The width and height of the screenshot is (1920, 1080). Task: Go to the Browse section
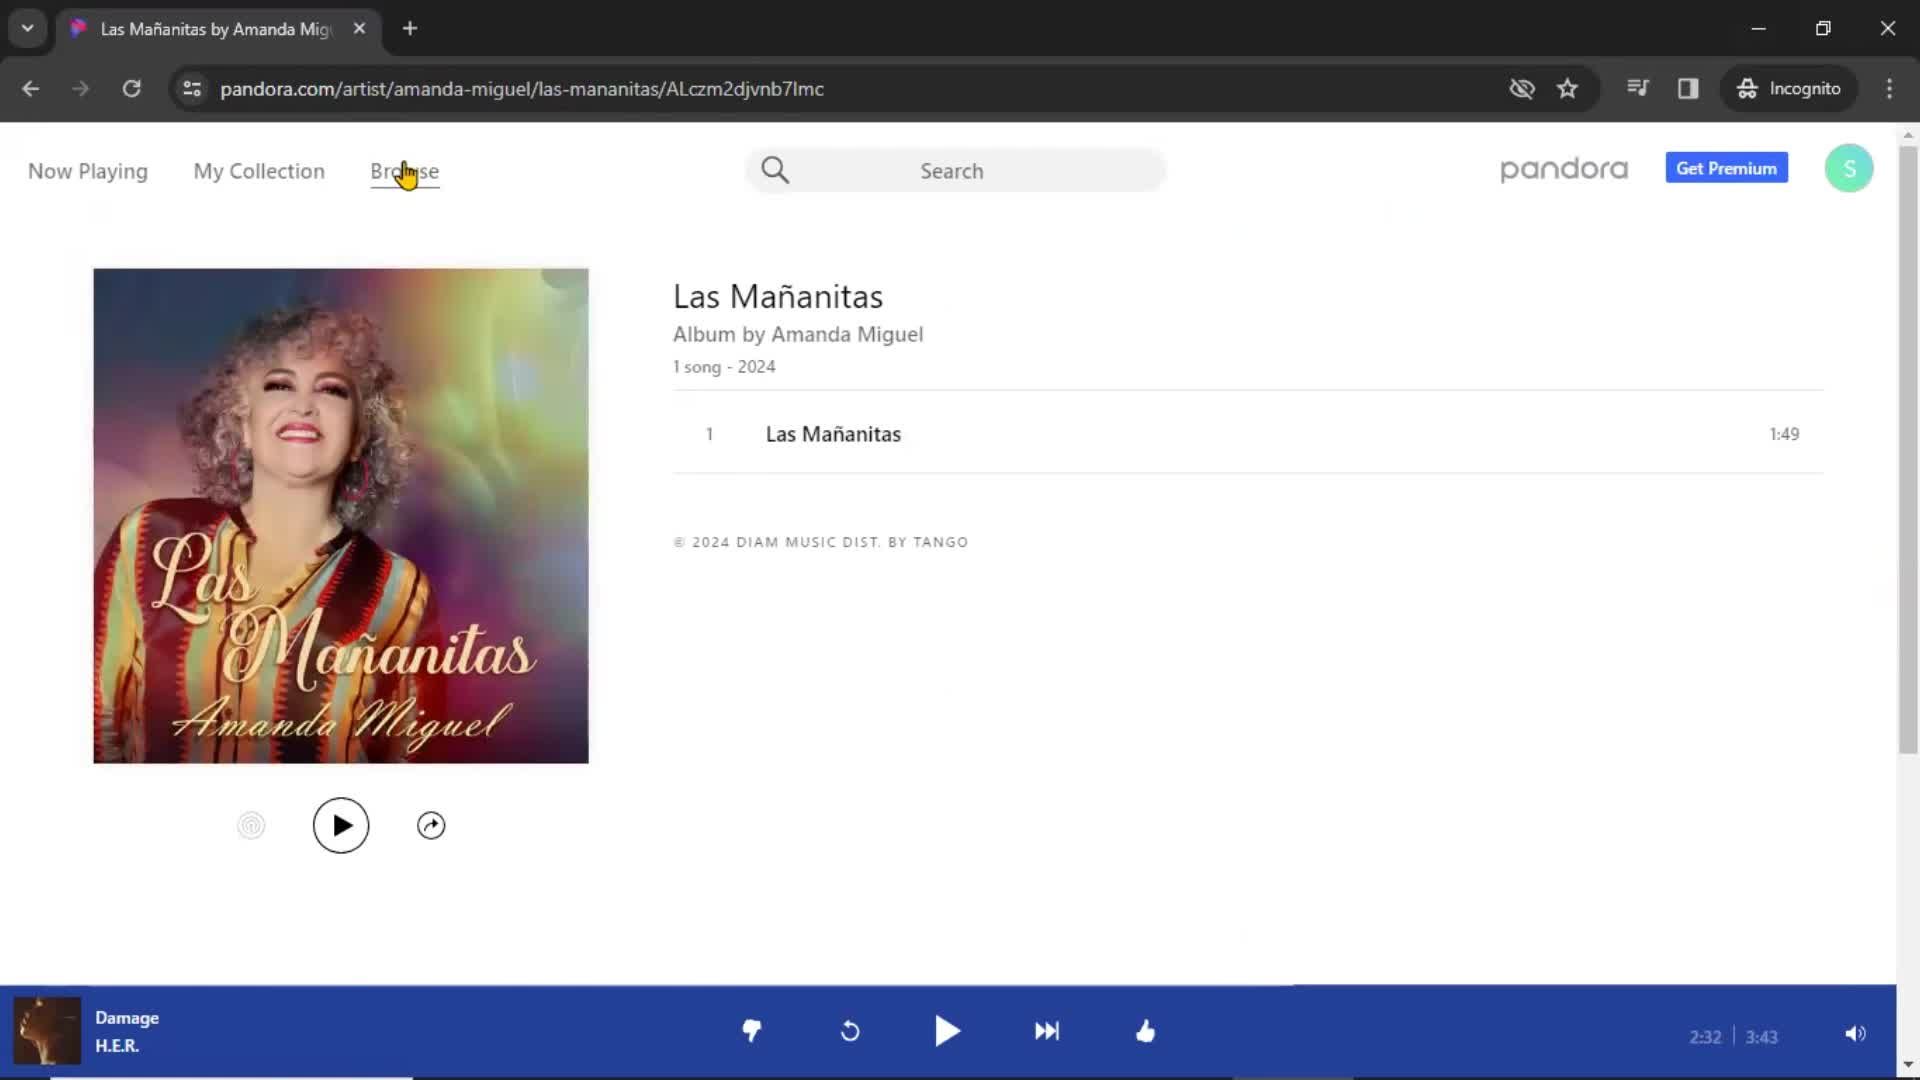click(404, 171)
